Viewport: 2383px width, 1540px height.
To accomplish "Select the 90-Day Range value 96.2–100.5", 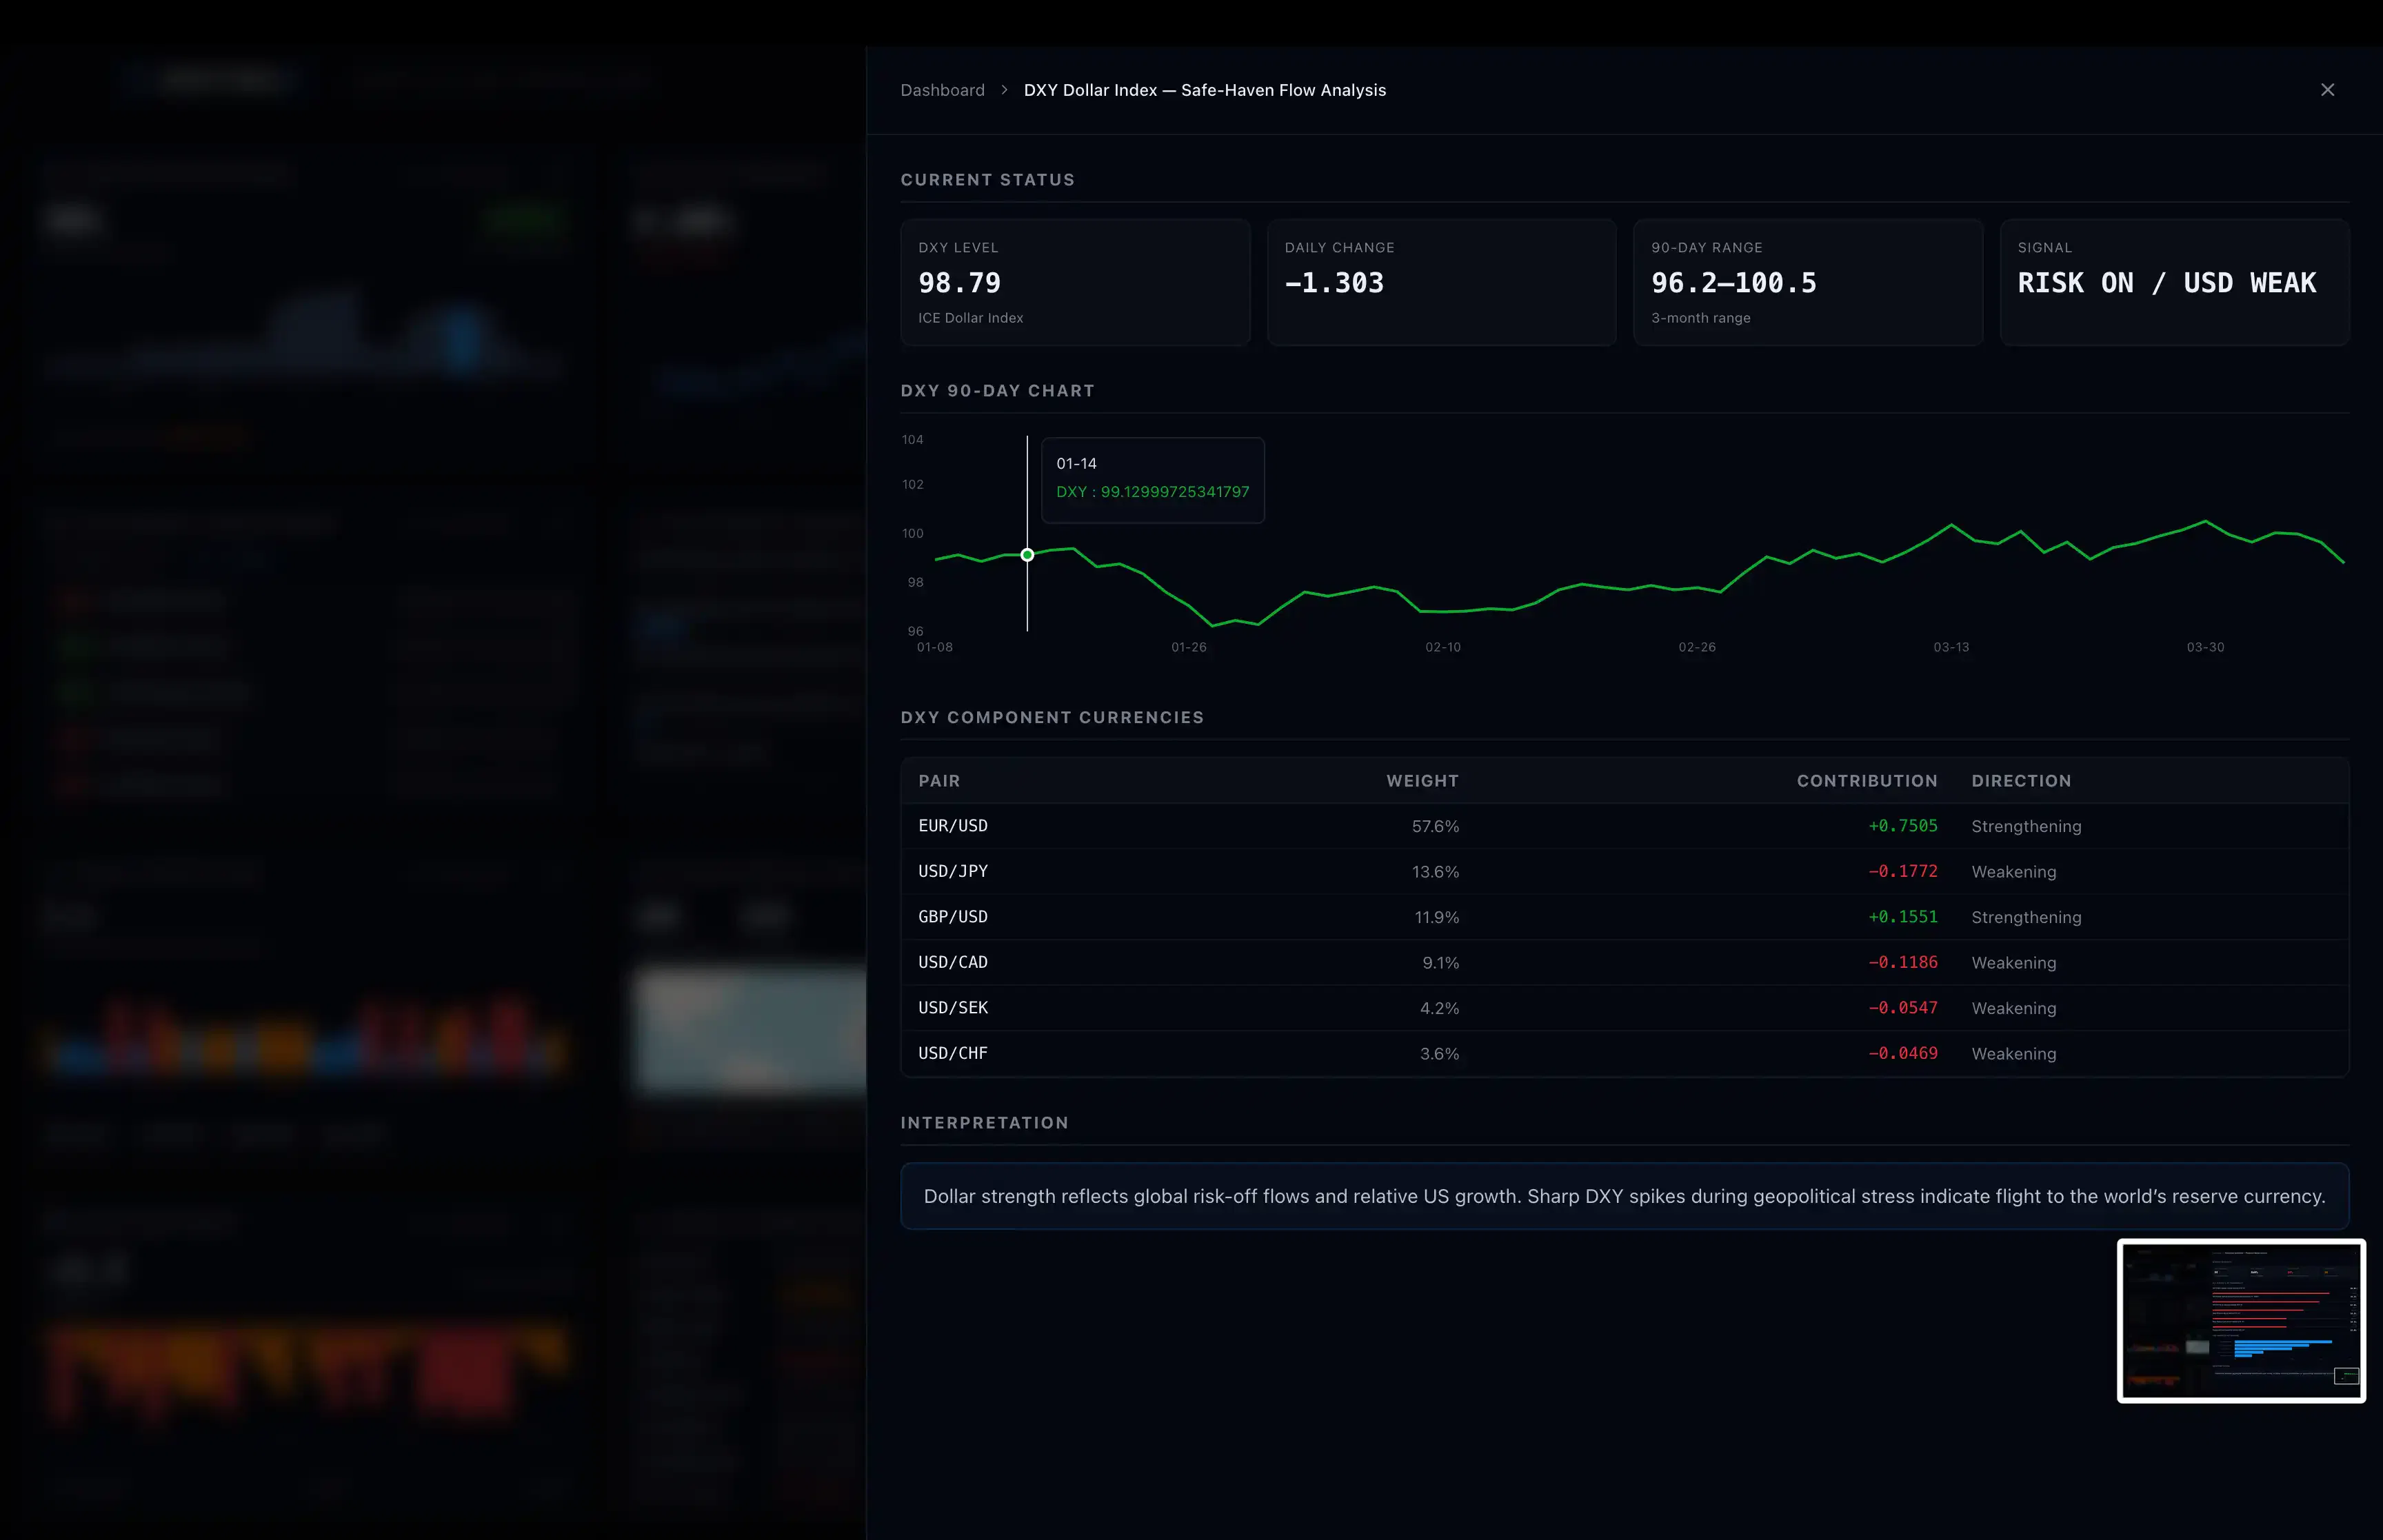I will (1733, 283).
